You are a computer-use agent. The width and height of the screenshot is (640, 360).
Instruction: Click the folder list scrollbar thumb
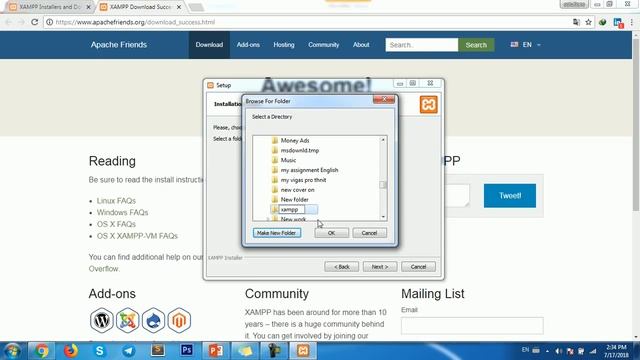click(x=383, y=185)
